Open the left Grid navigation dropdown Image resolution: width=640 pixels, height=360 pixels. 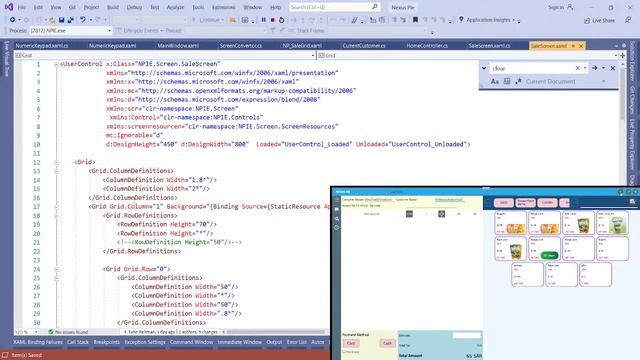click(x=313, y=55)
